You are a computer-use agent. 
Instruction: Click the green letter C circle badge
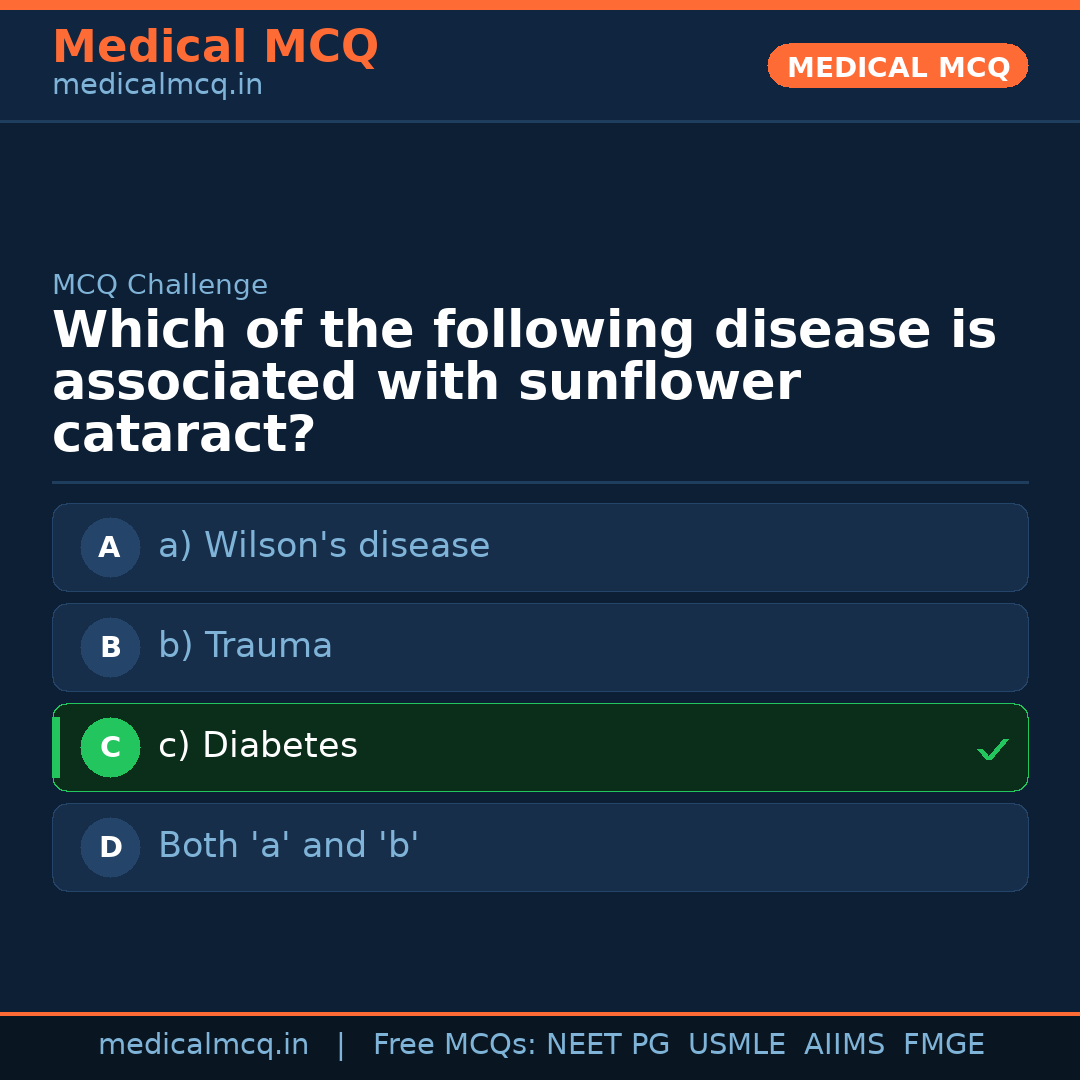(x=110, y=747)
